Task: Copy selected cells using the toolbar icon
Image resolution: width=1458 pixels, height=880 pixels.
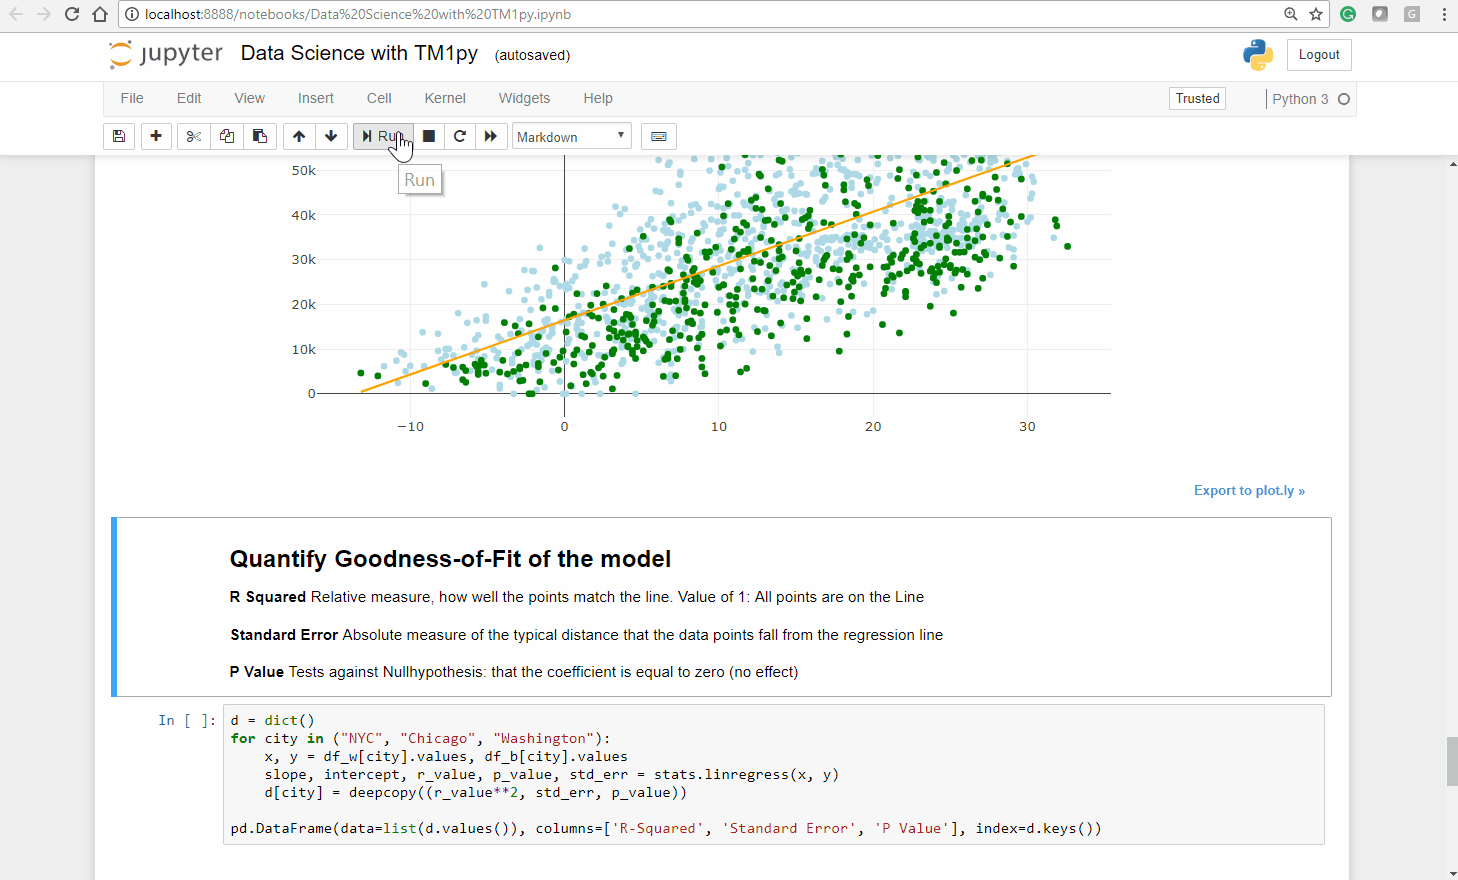Action: (x=227, y=136)
